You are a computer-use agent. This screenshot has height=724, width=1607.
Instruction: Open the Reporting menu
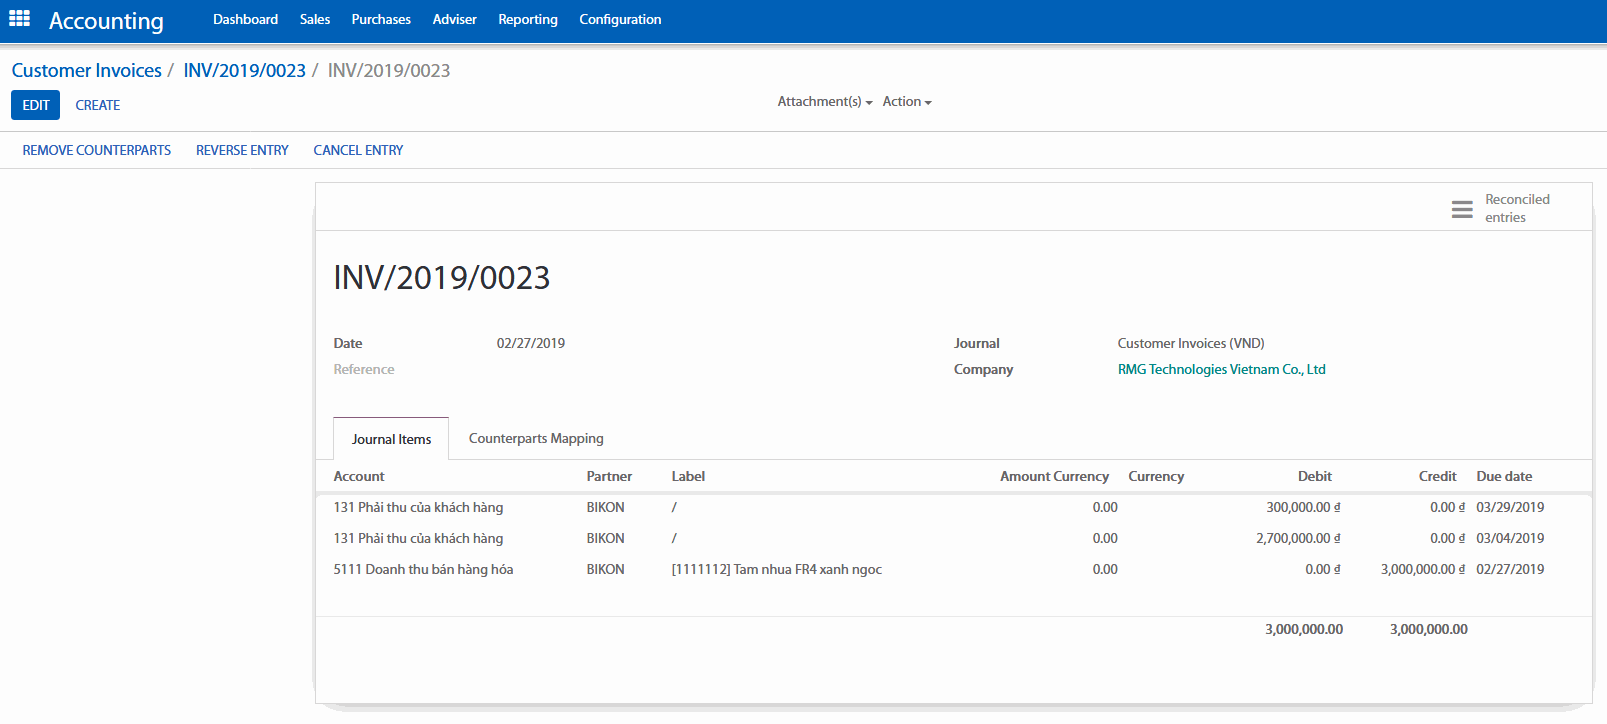pos(527,20)
